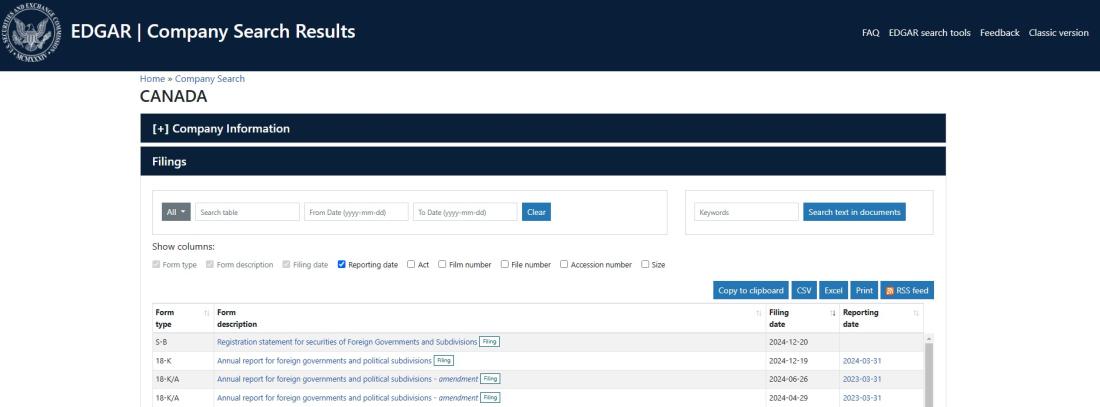Open Filing badge for 18-K annual report
The width and height of the screenshot is (1100, 407).
(x=444, y=361)
